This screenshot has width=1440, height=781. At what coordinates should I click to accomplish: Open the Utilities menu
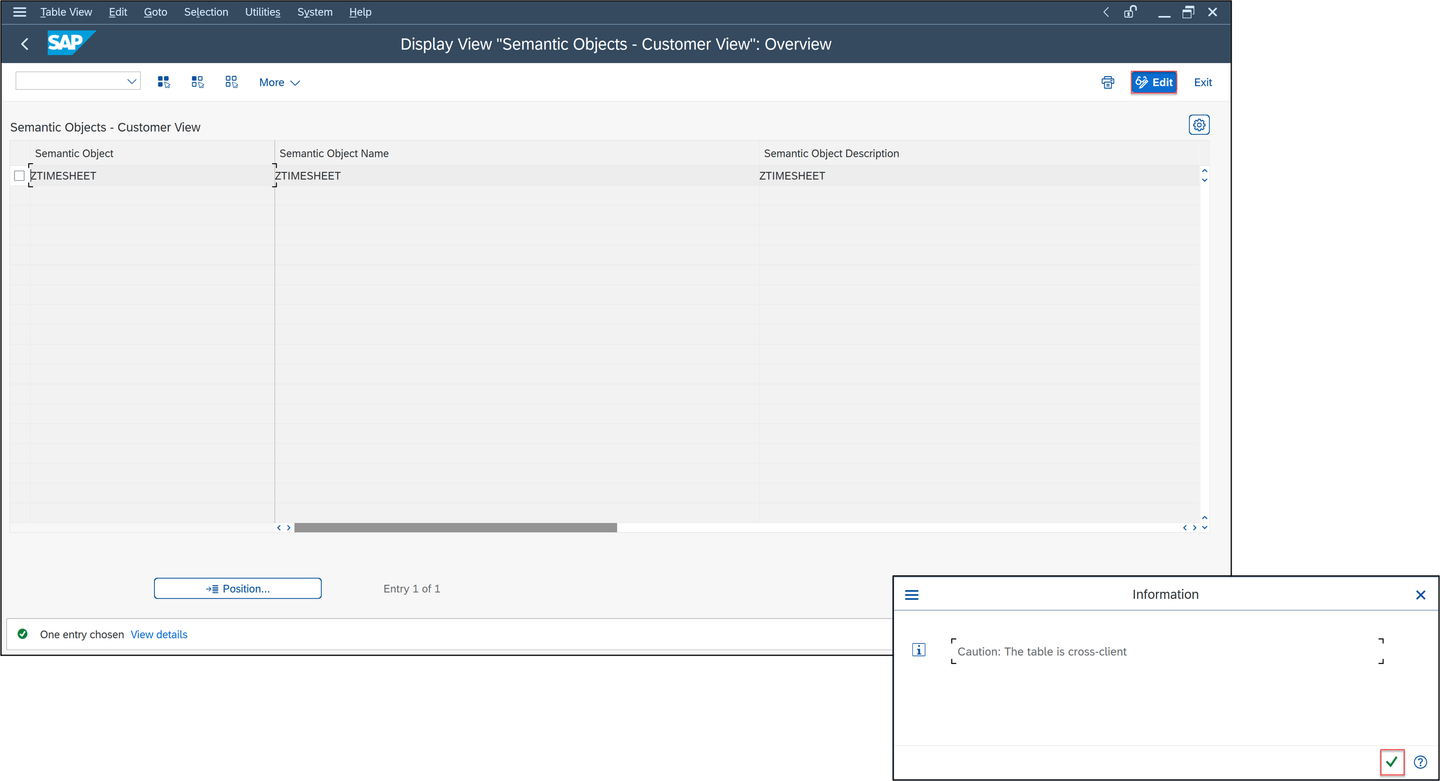263,12
